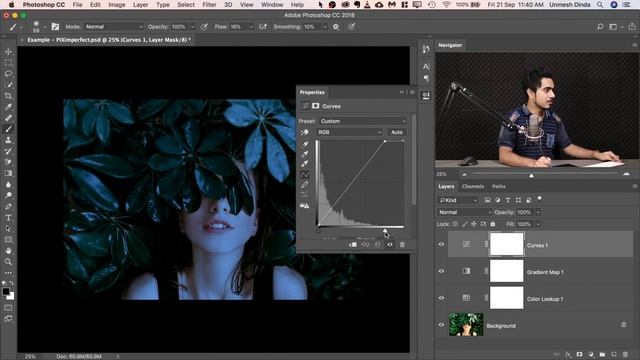Open macOS Spotlight search icon
The height and width of the screenshot is (360, 640).
click(x=600, y=5)
